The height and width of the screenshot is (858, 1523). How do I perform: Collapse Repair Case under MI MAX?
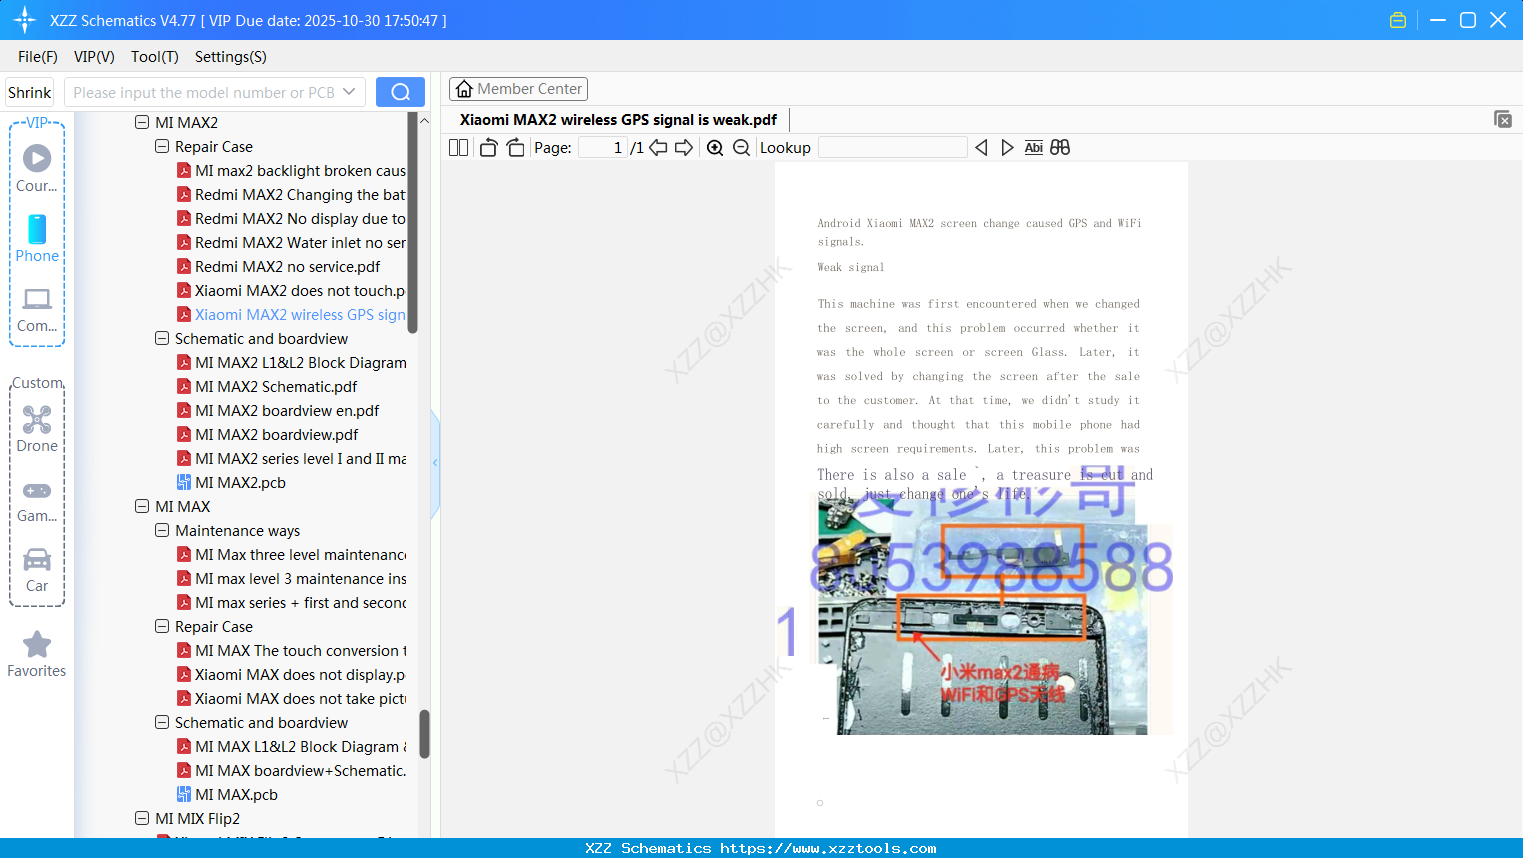pos(162,627)
